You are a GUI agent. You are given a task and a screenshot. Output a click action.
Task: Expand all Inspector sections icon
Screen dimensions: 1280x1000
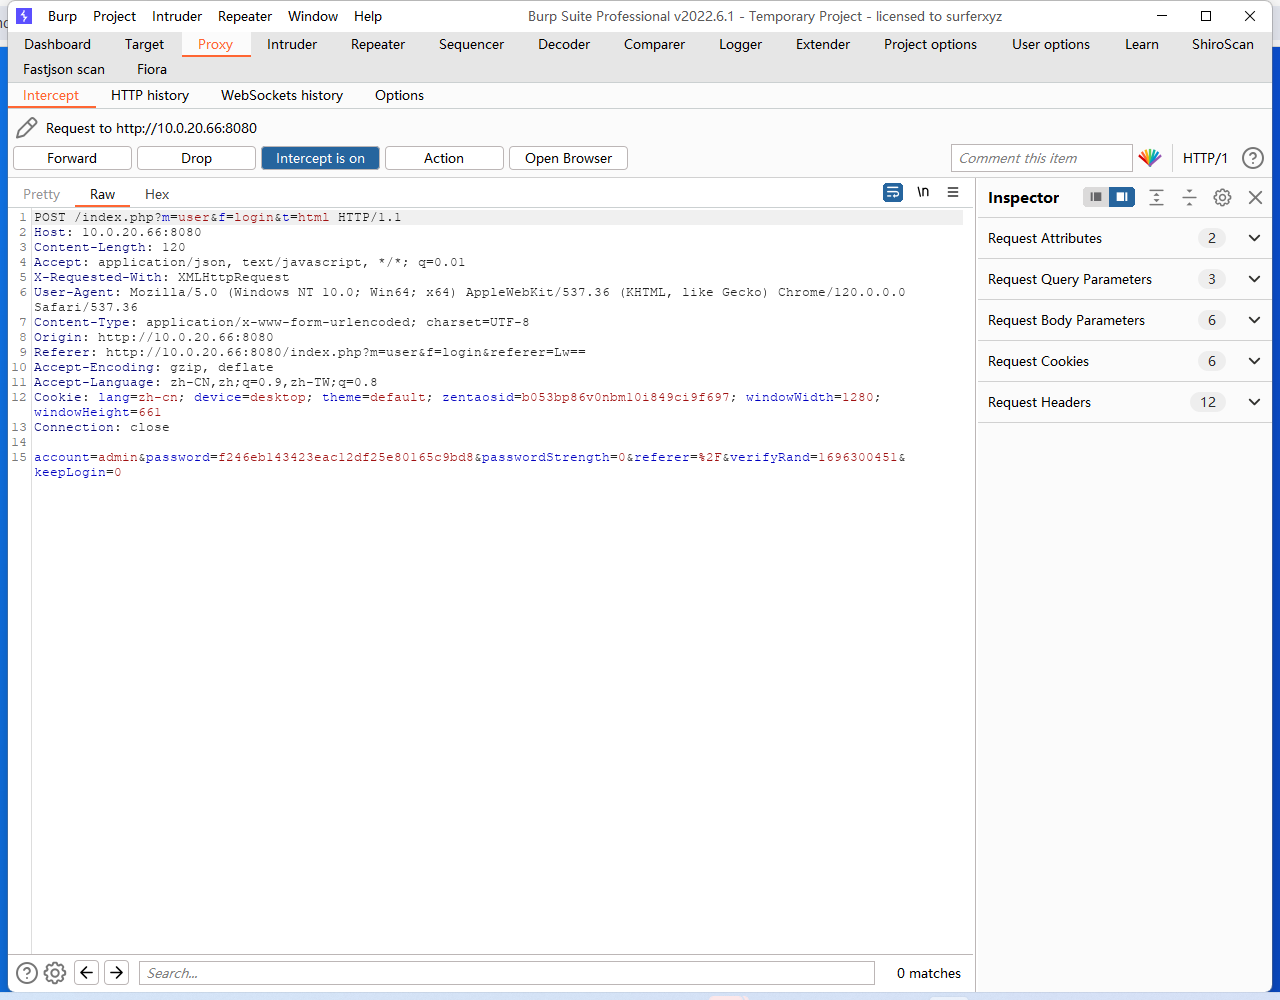click(1156, 197)
